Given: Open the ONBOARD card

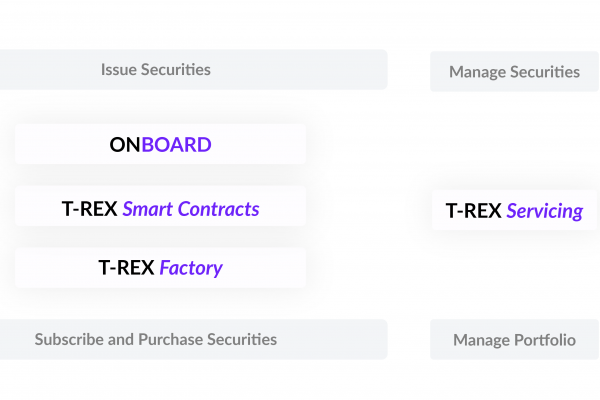Looking at the screenshot, I should pyautogui.click(x=160, y=144).
